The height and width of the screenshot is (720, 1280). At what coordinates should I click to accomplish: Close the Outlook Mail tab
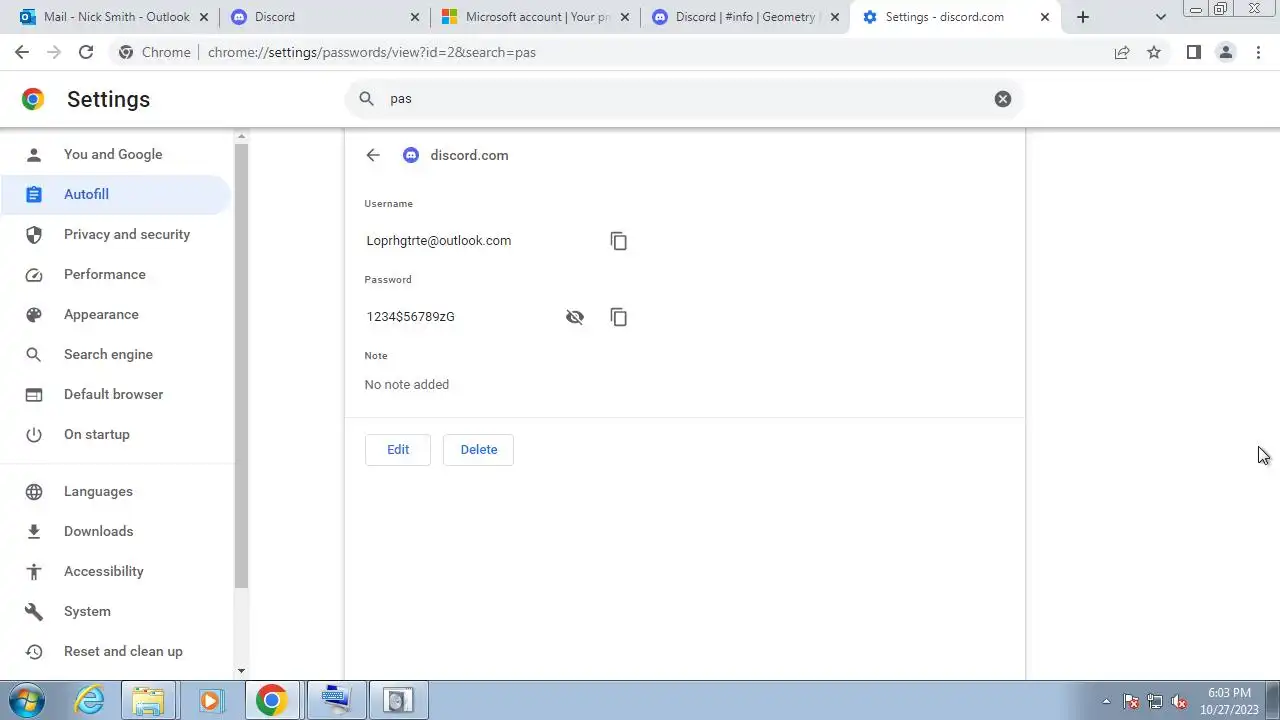204,17
